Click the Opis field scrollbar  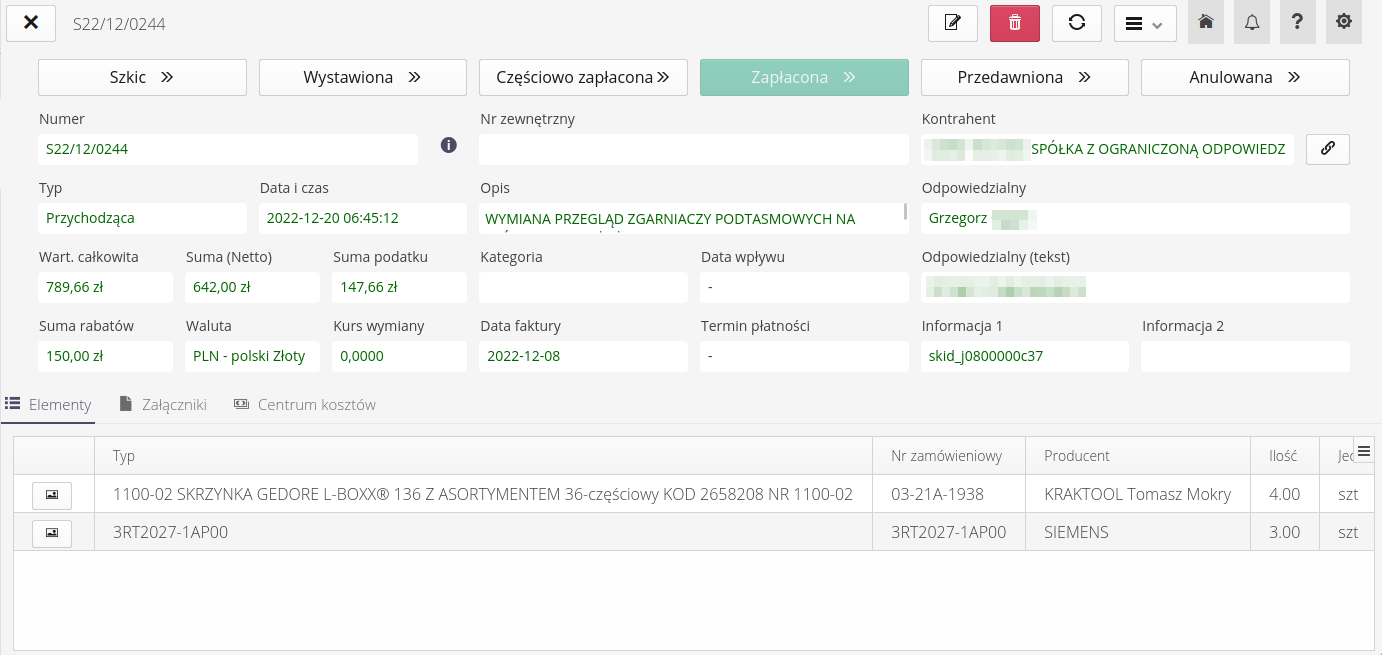(x=906, y=212)
